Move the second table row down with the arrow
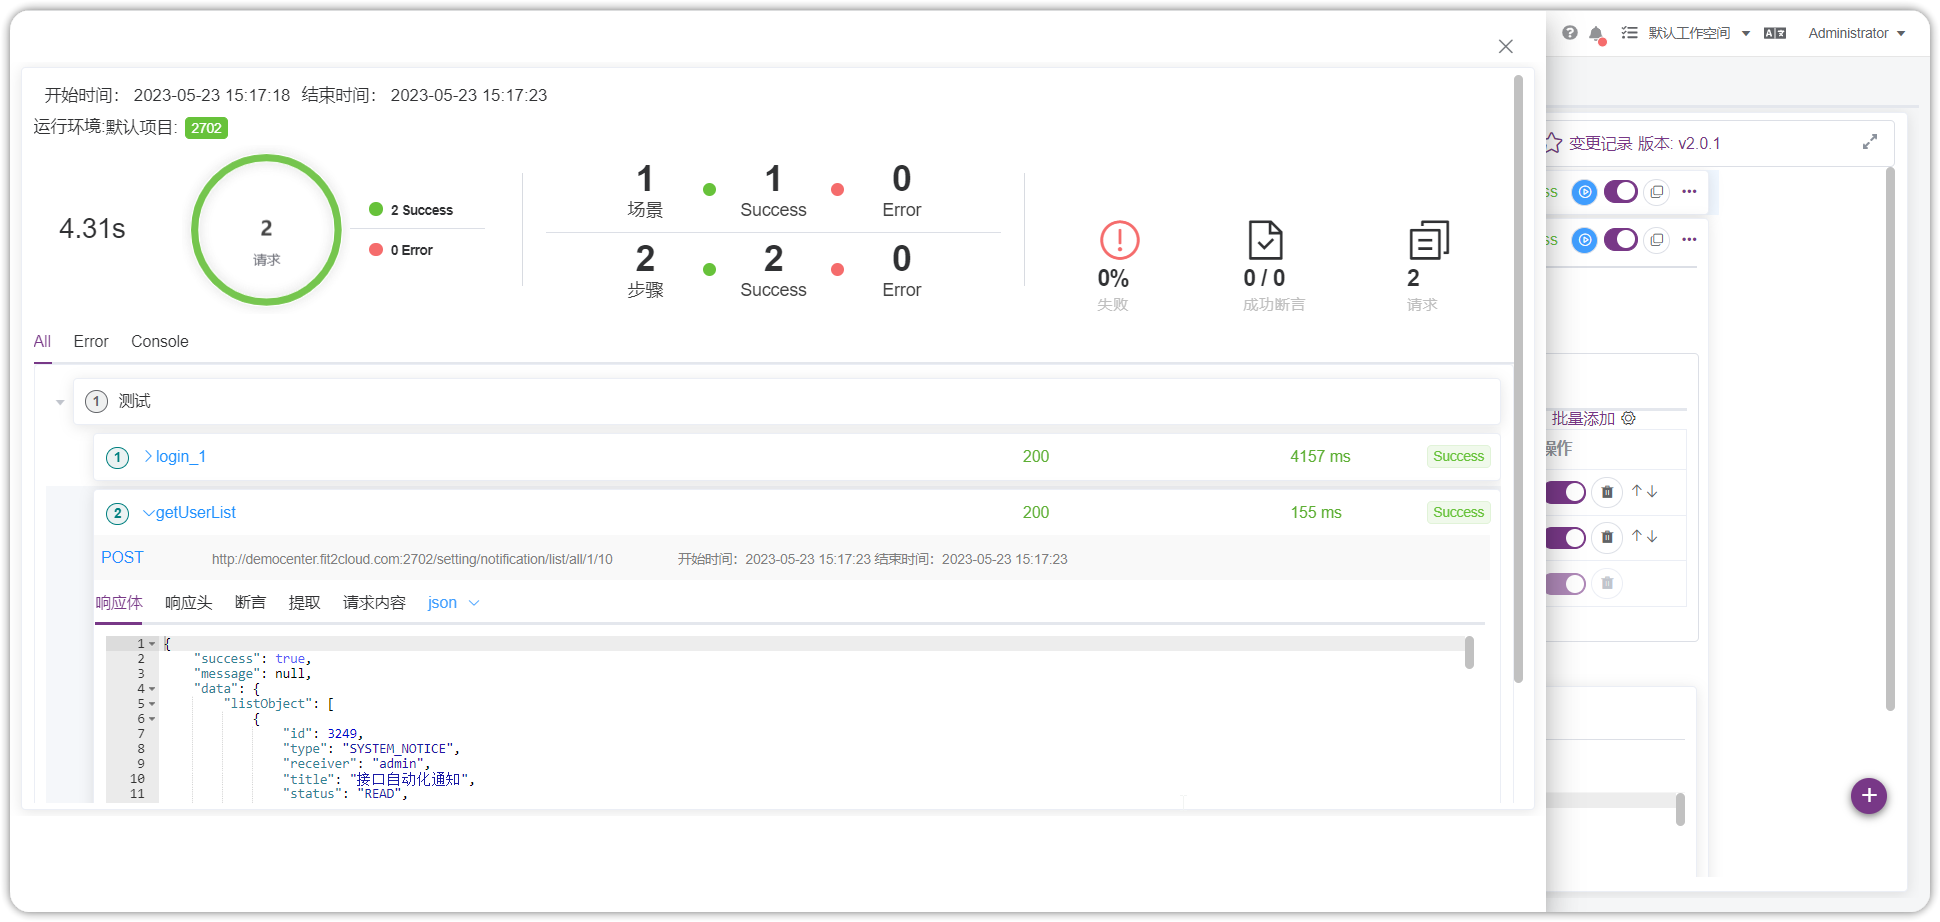This screenshot has height=922, width=1940. (x=1652, y=537)
